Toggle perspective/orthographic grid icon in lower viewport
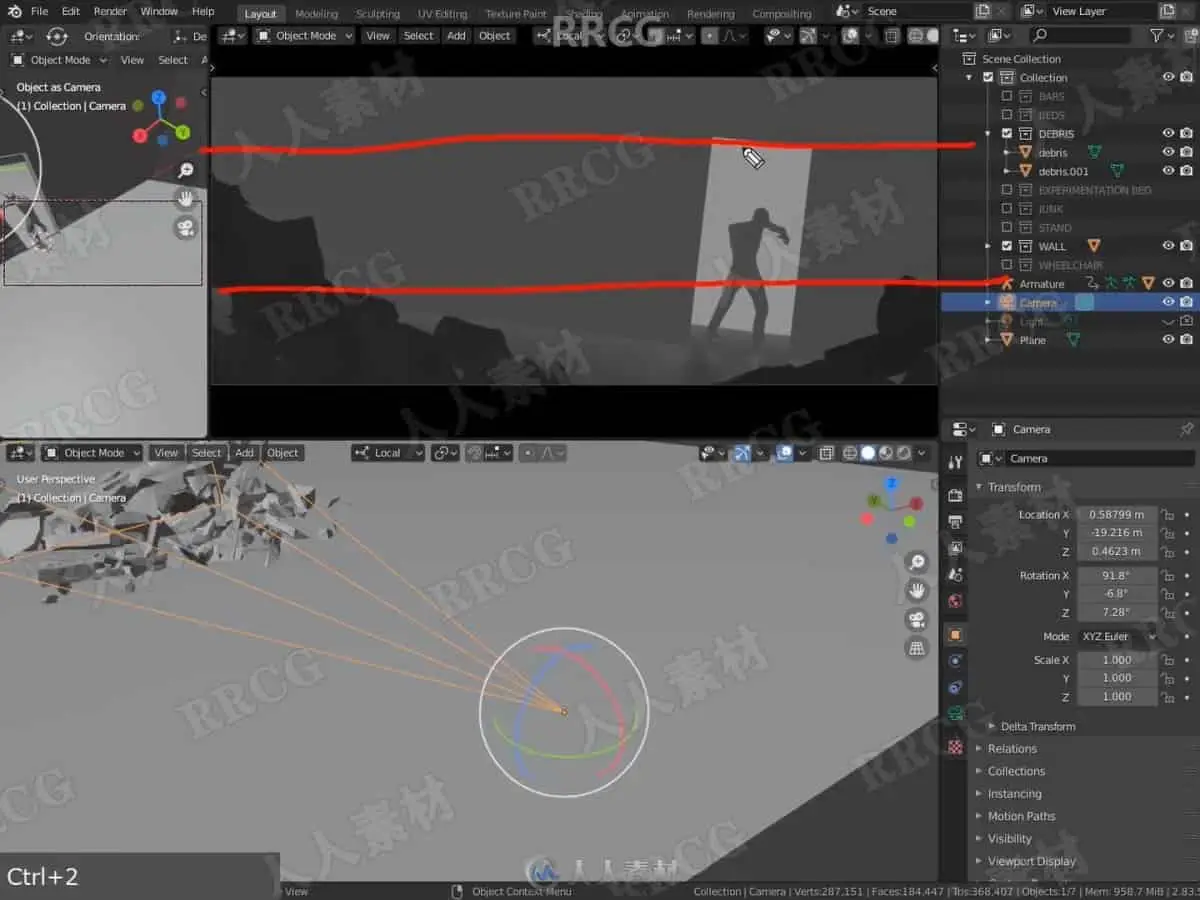The height and width of the screenshot is (900, 1200). 916,649
